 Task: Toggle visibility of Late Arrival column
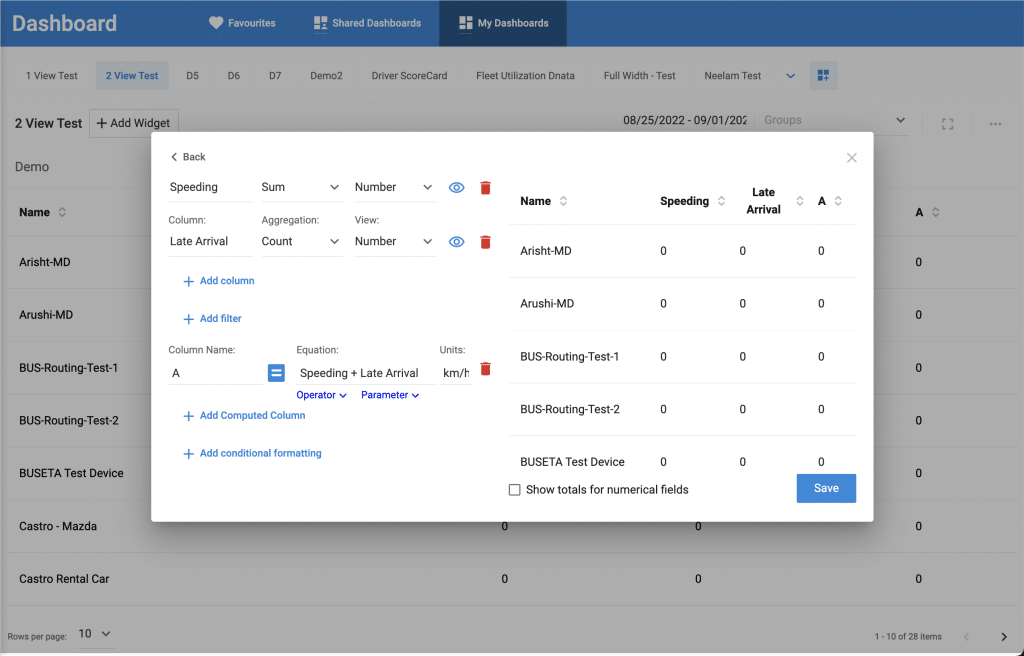(x=456, y=241)
